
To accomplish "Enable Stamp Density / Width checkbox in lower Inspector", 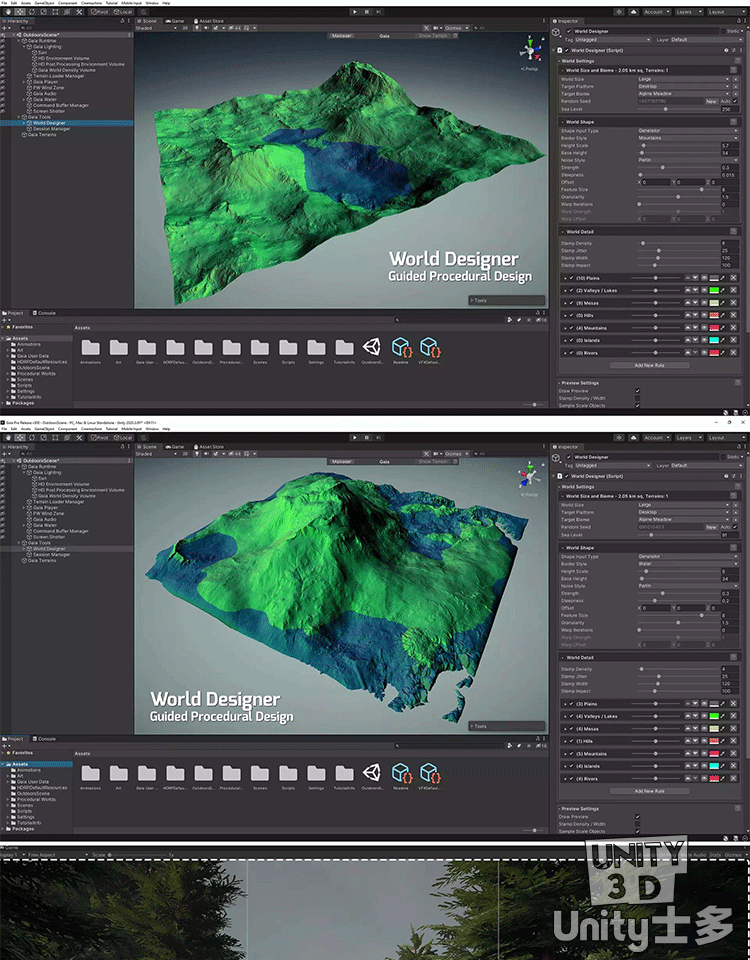I will coord(637,824).
